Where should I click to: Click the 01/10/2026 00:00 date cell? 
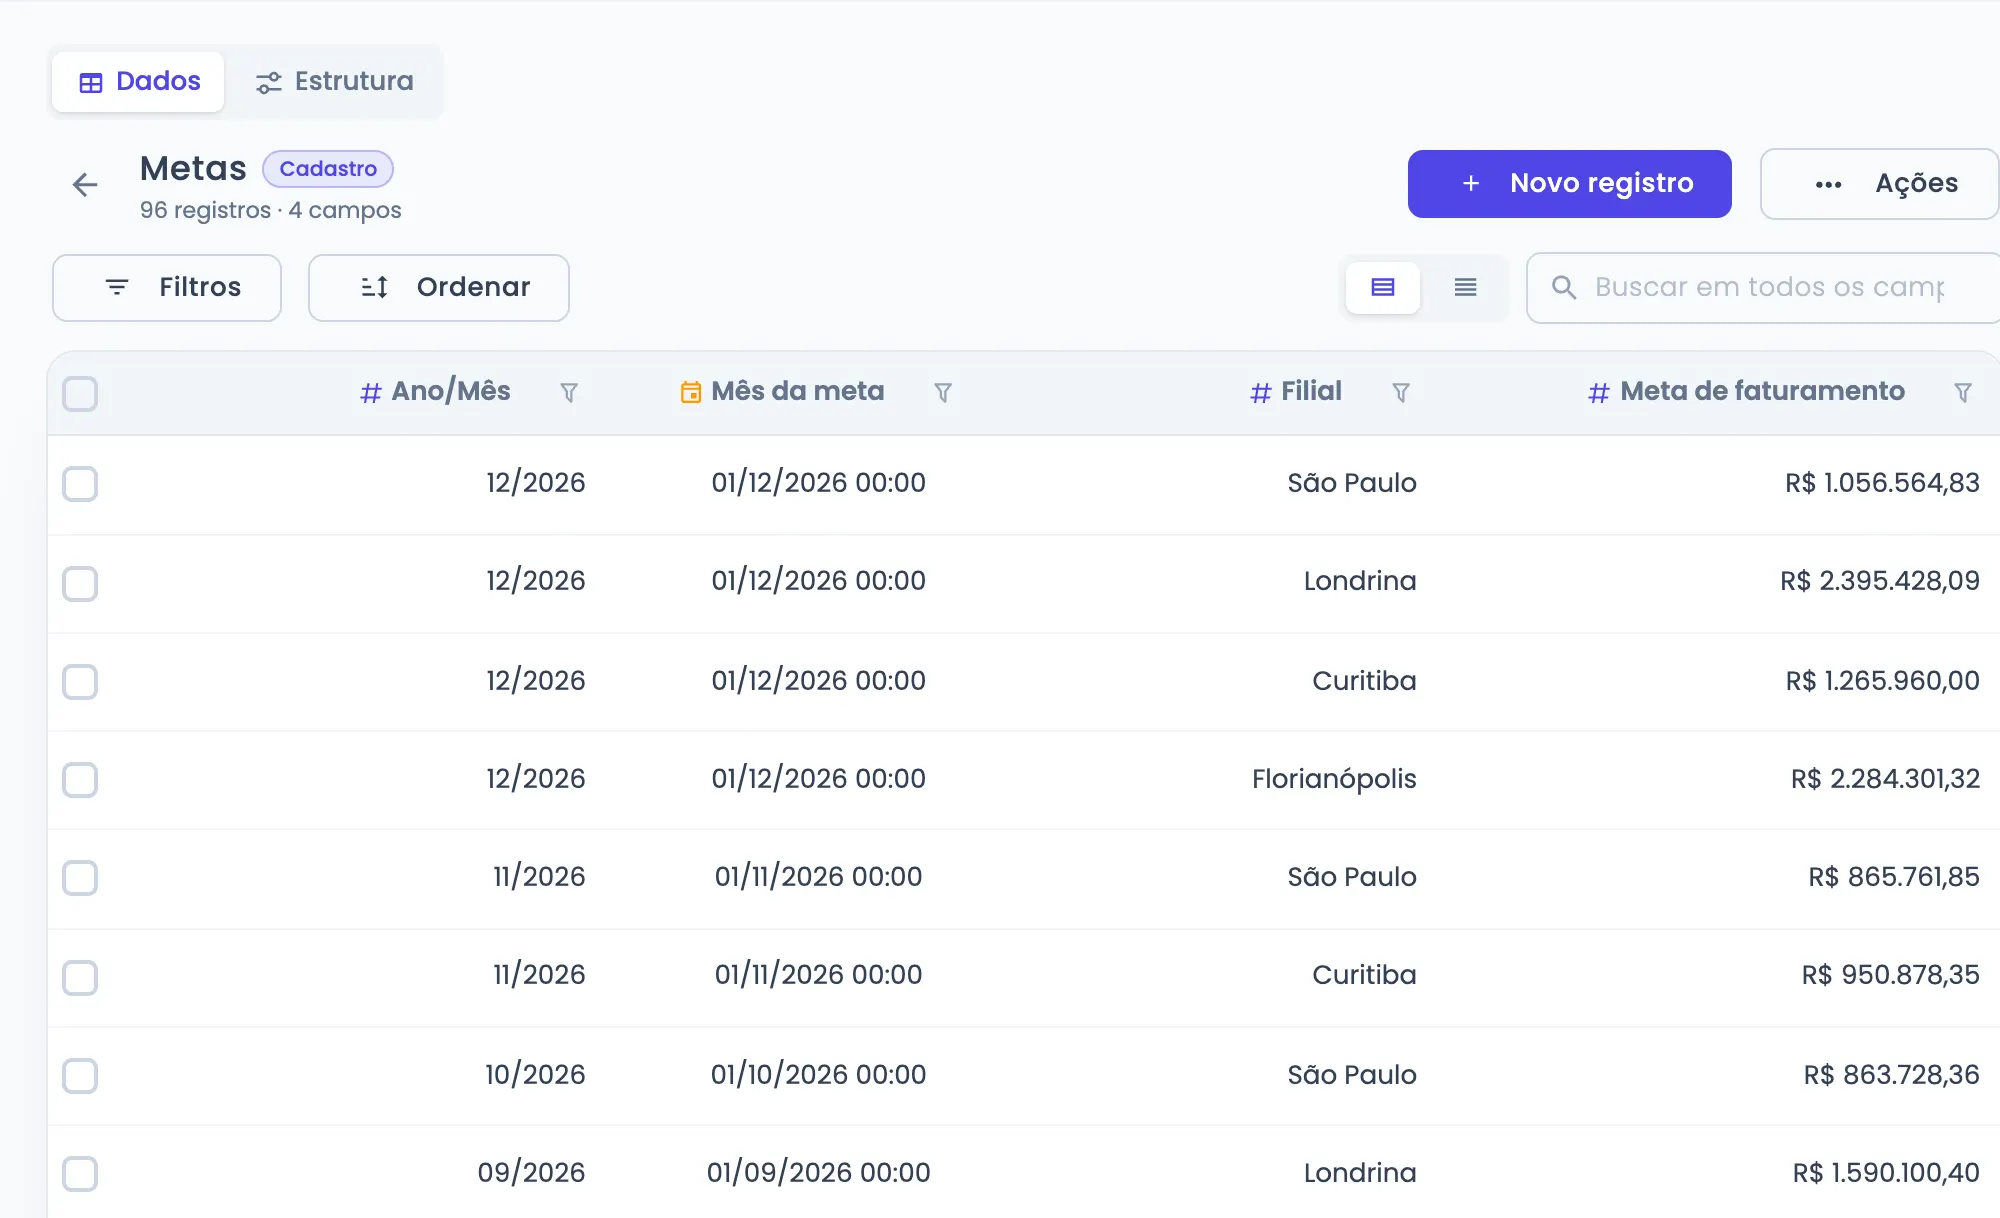818,1075
